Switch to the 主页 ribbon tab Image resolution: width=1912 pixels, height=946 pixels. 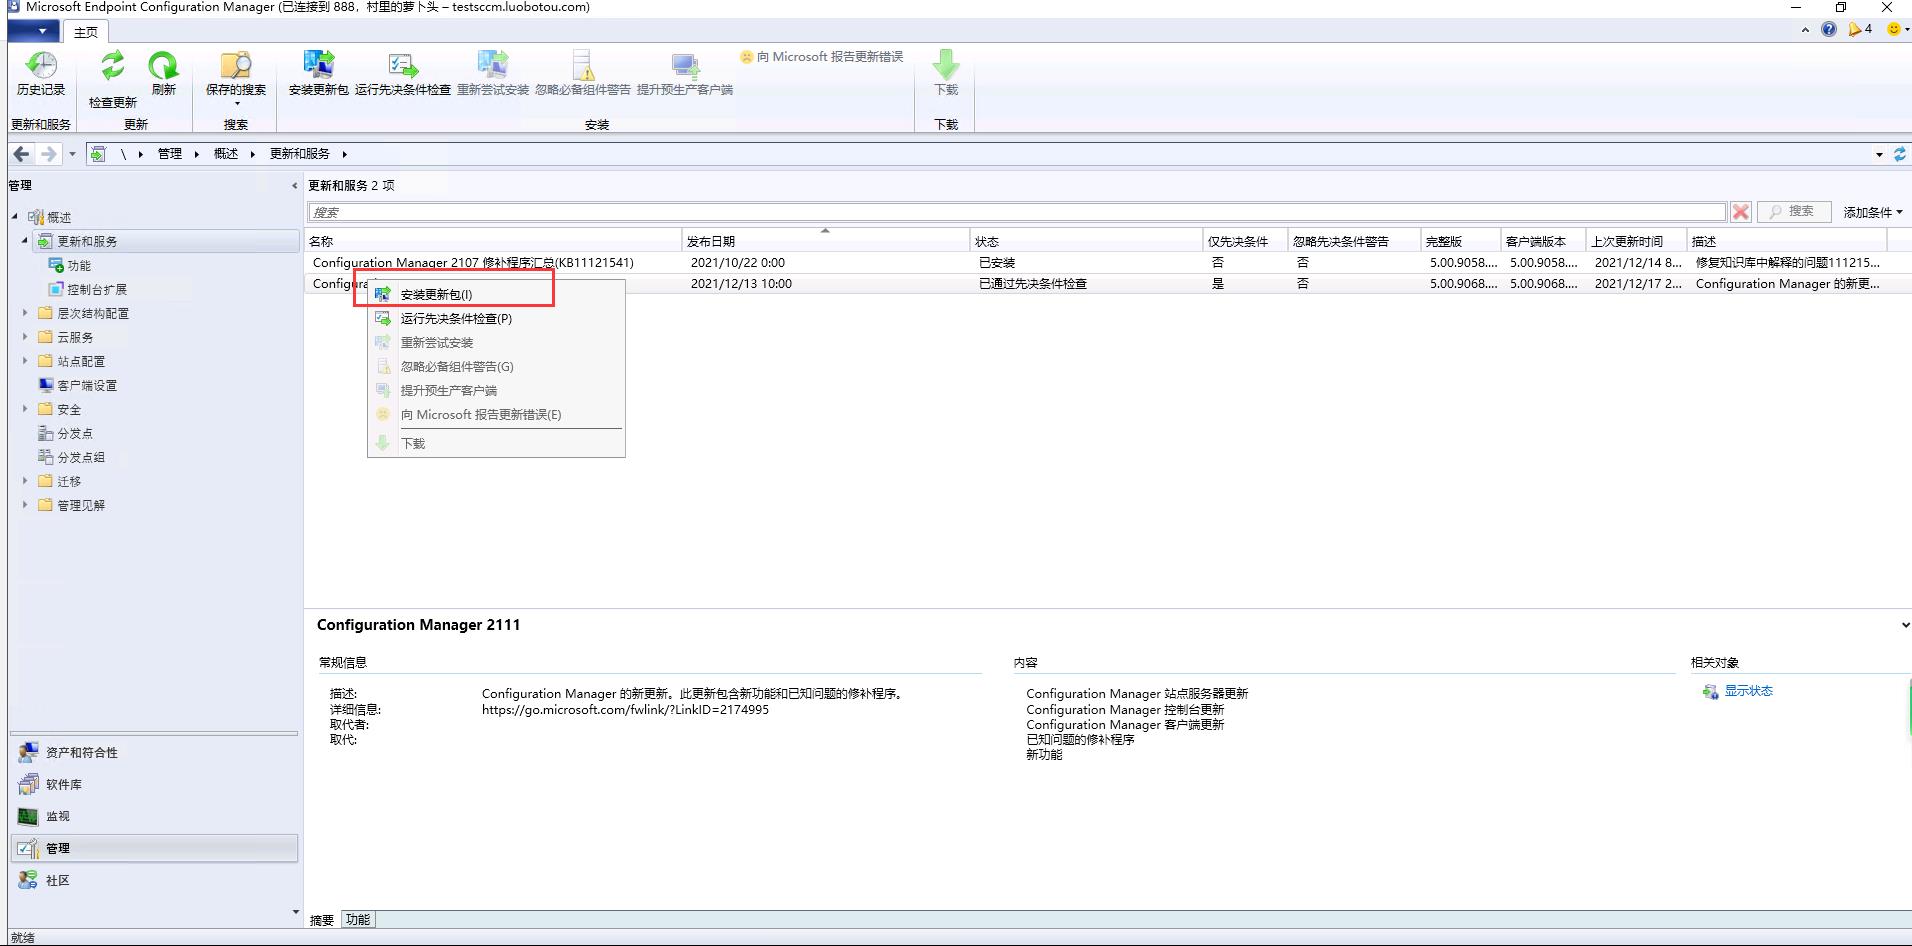coord(86,32)
